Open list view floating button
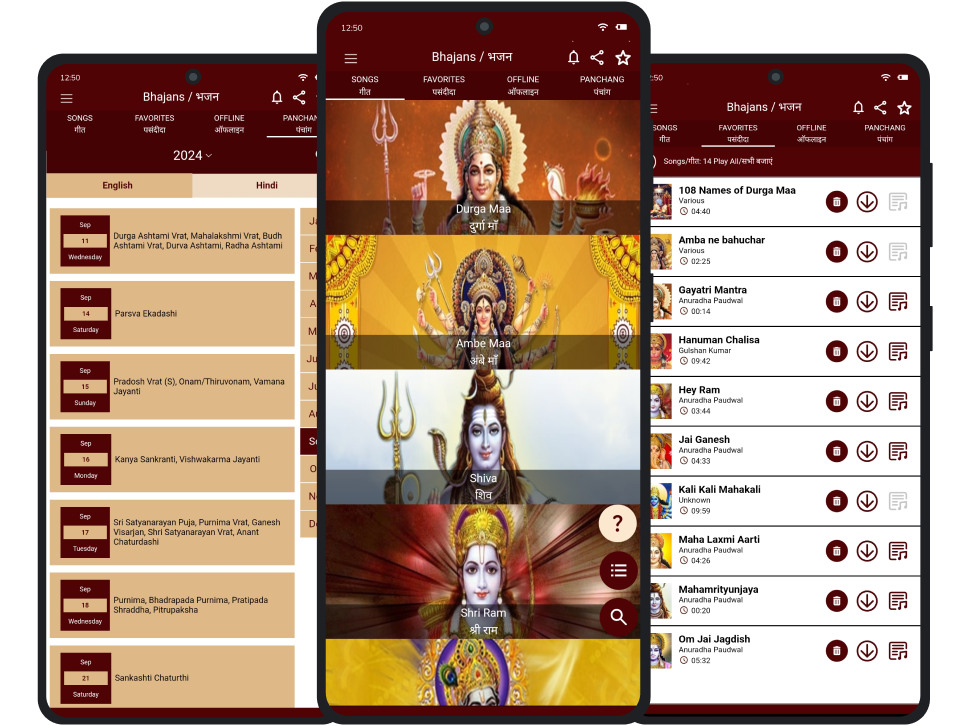 point(618,570)
